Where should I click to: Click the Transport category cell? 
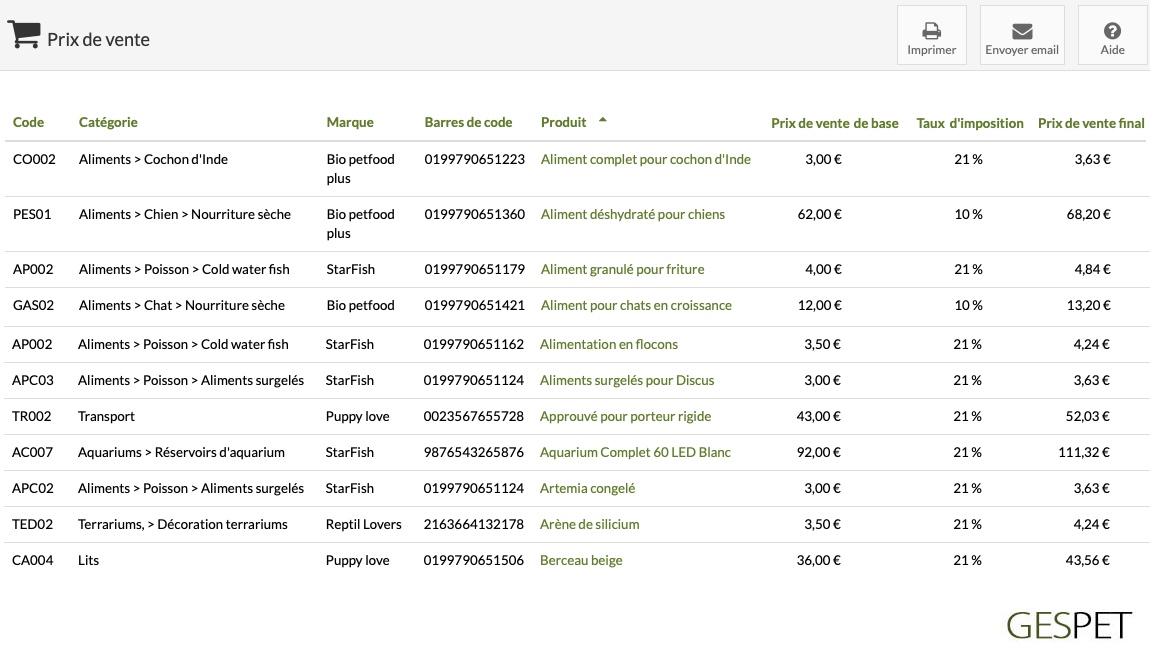coord(106,416)
